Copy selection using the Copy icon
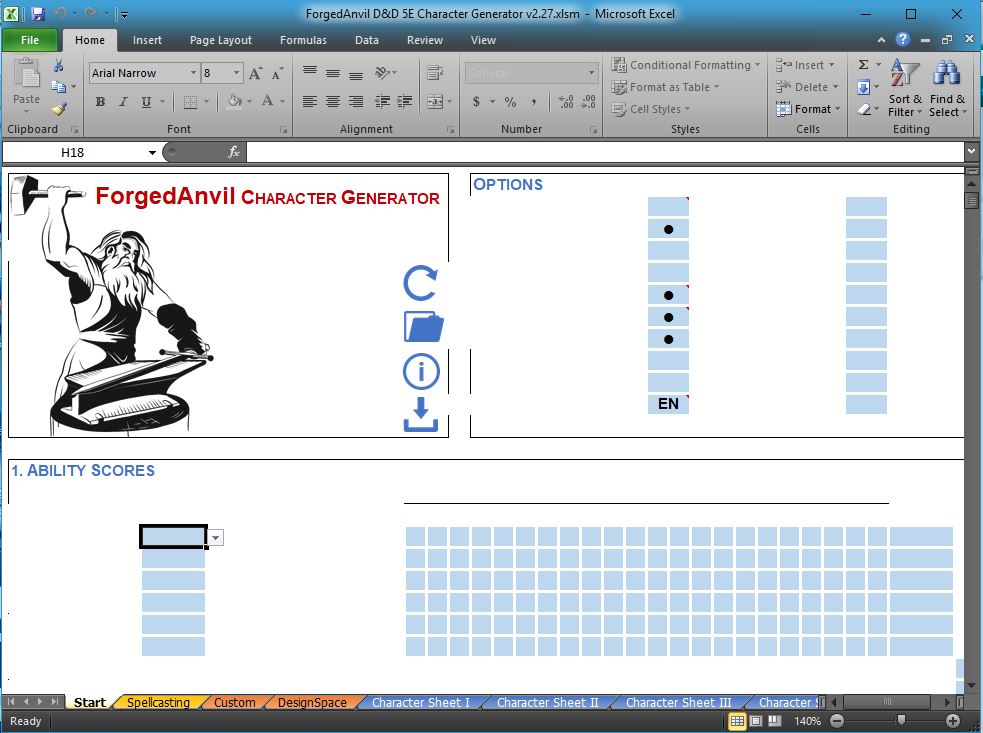Viewport: 983px width, 733px height. pyautogui.click(x=59, y=87)
